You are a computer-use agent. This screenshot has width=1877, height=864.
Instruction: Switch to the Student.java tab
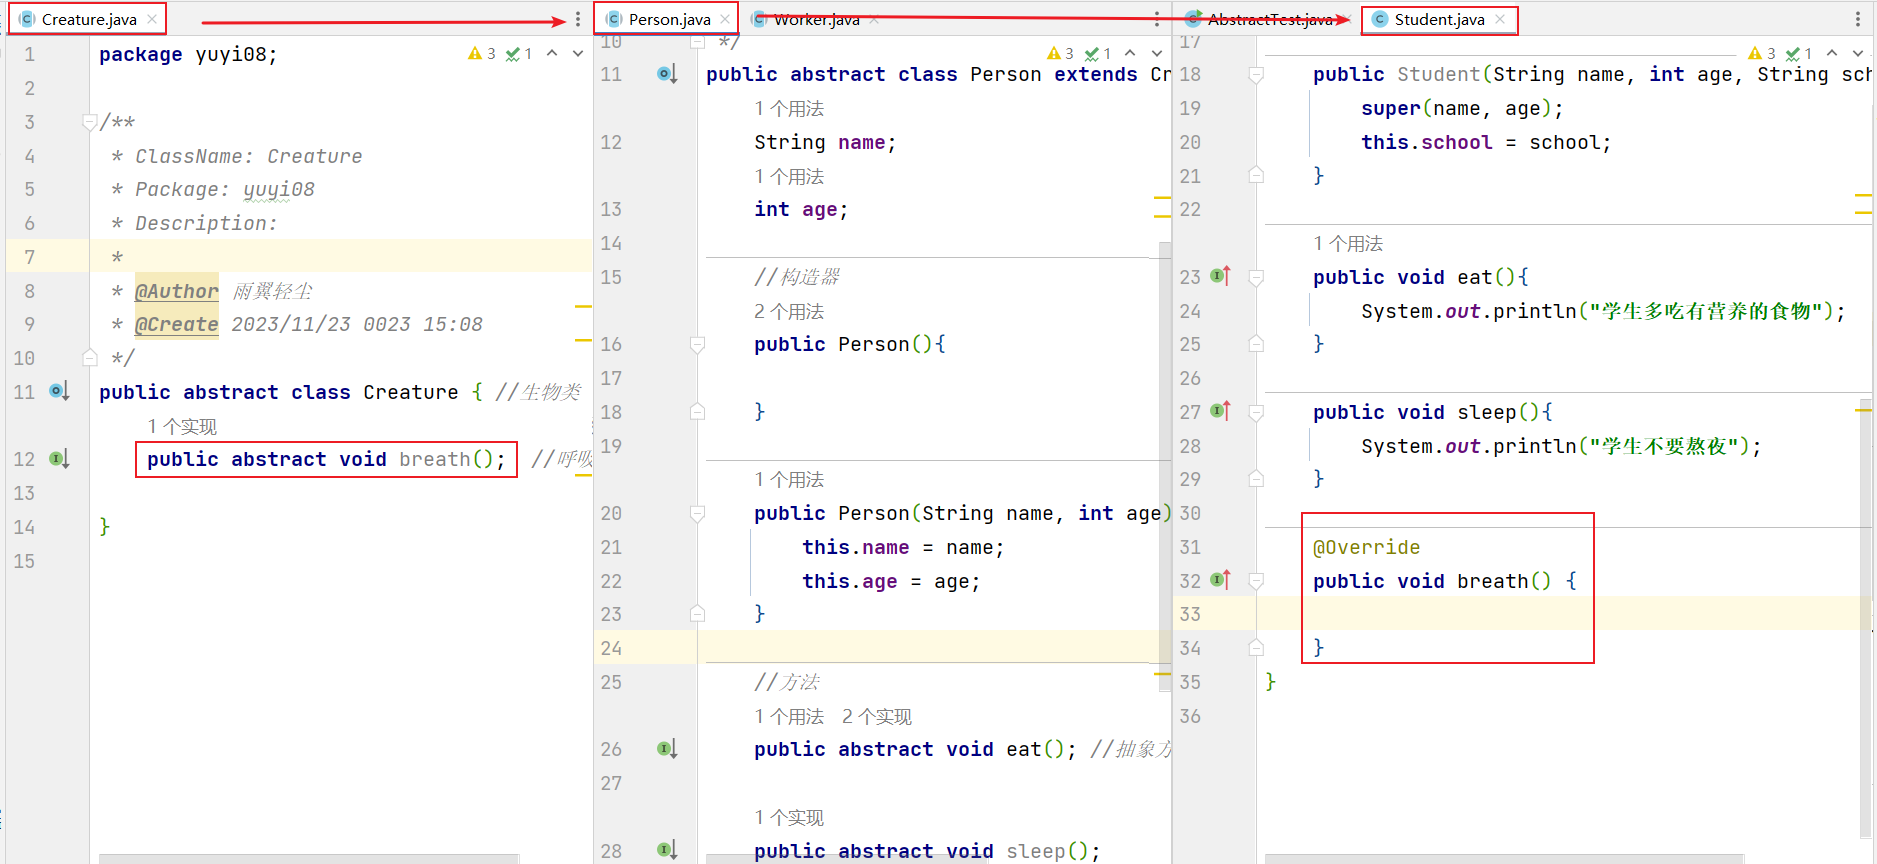pos(1439,19)
